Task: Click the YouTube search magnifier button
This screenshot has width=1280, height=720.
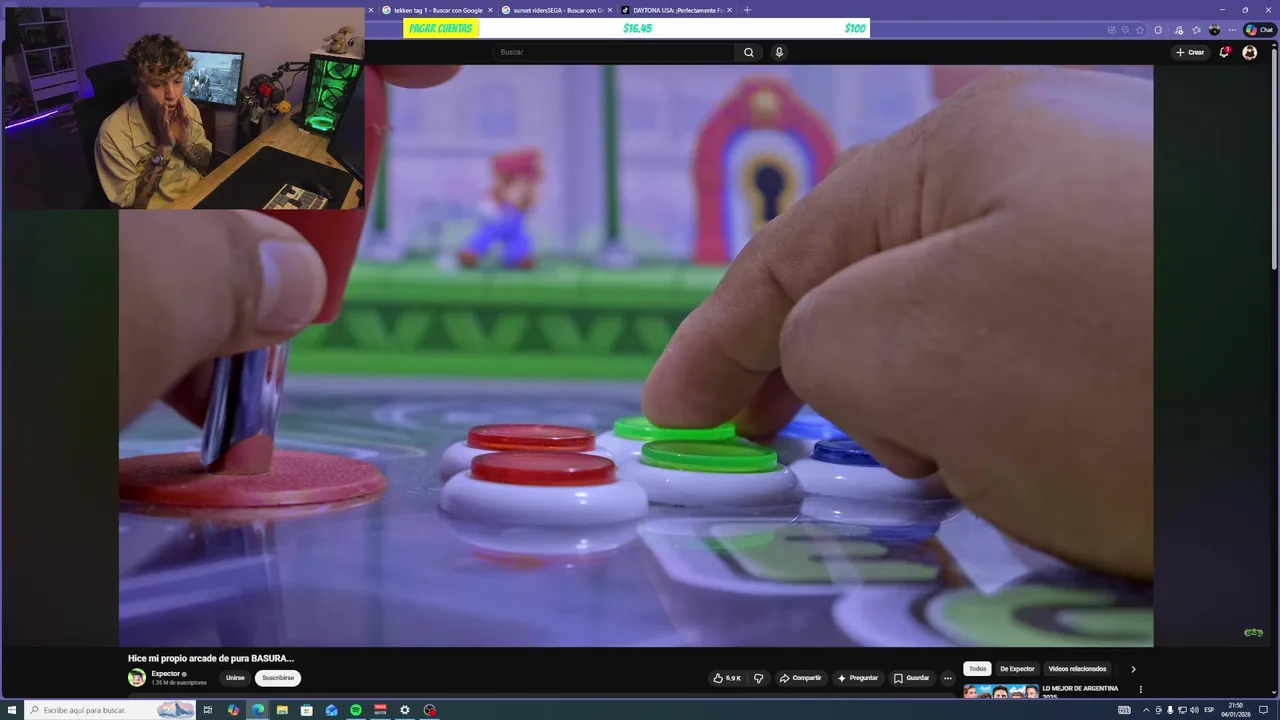Action: pyautogui.click(x=748, y=52)
